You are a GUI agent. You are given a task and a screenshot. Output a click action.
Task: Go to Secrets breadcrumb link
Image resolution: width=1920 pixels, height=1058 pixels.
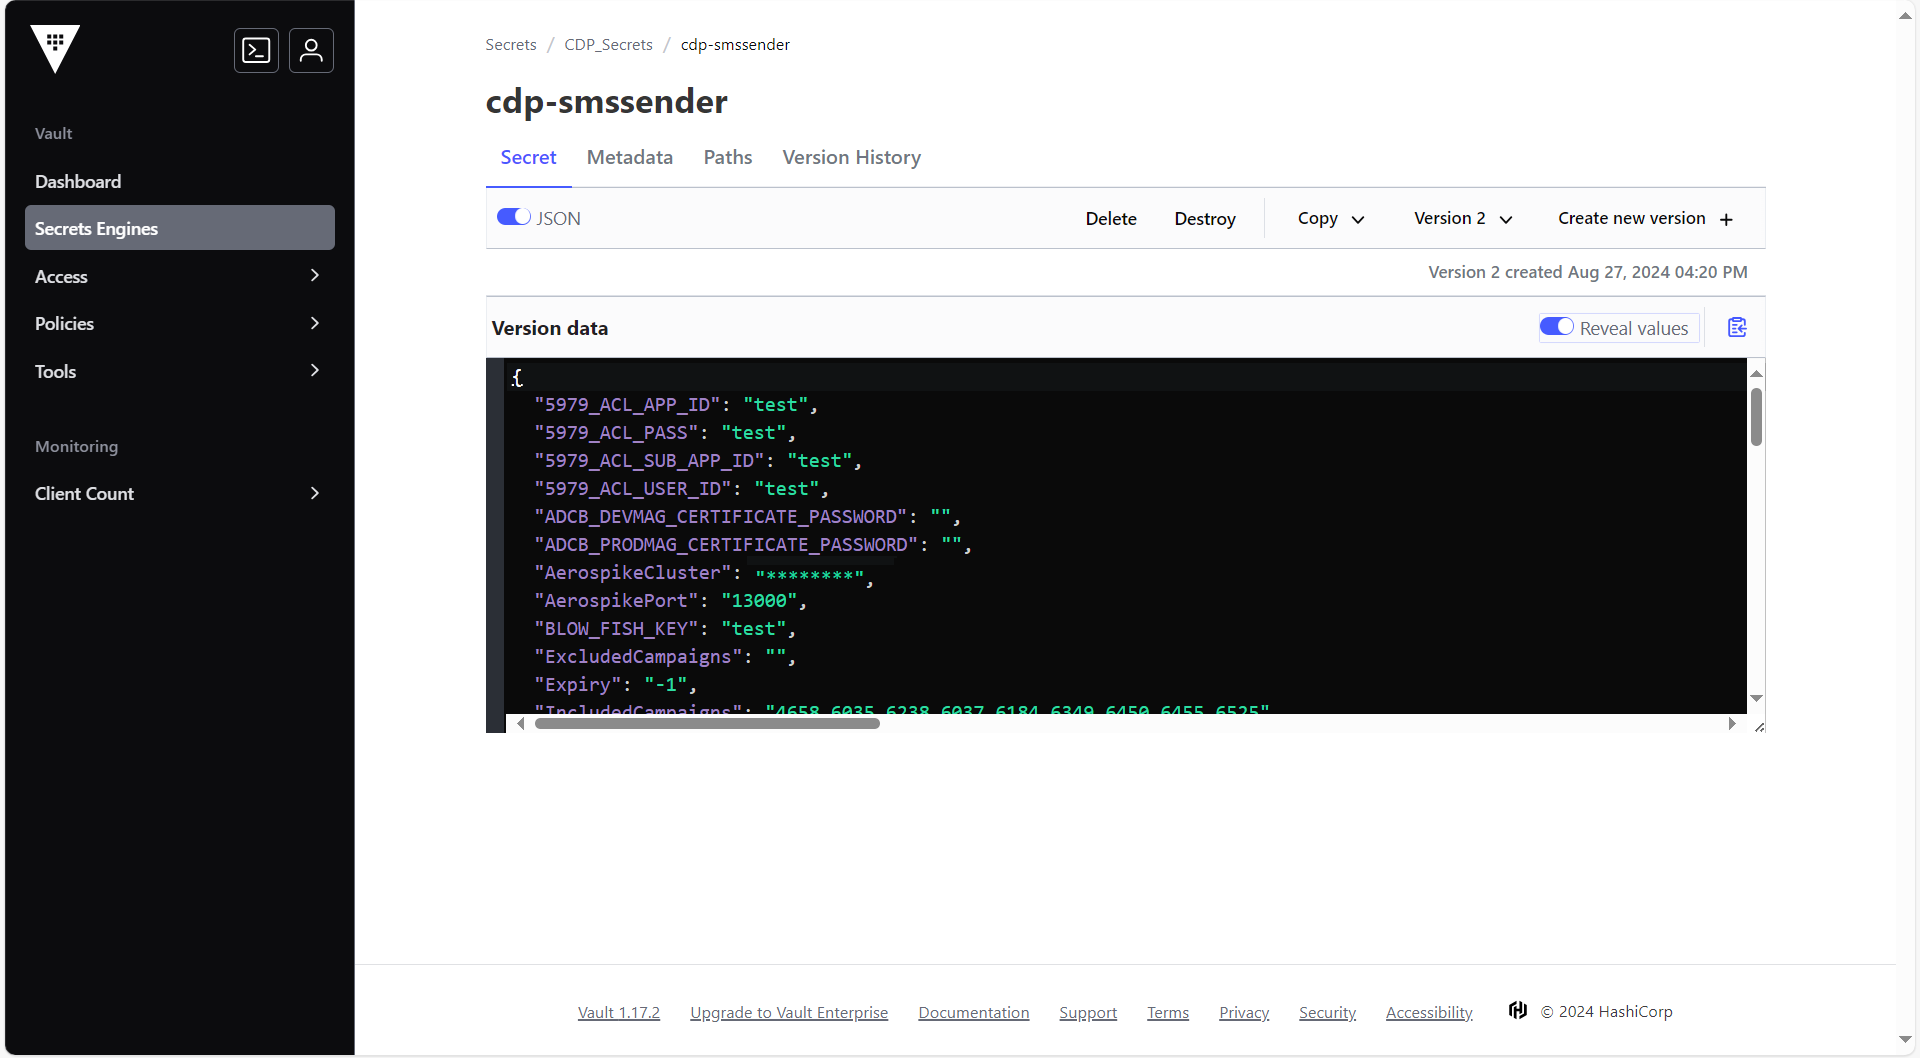click(x=511, y=45)
